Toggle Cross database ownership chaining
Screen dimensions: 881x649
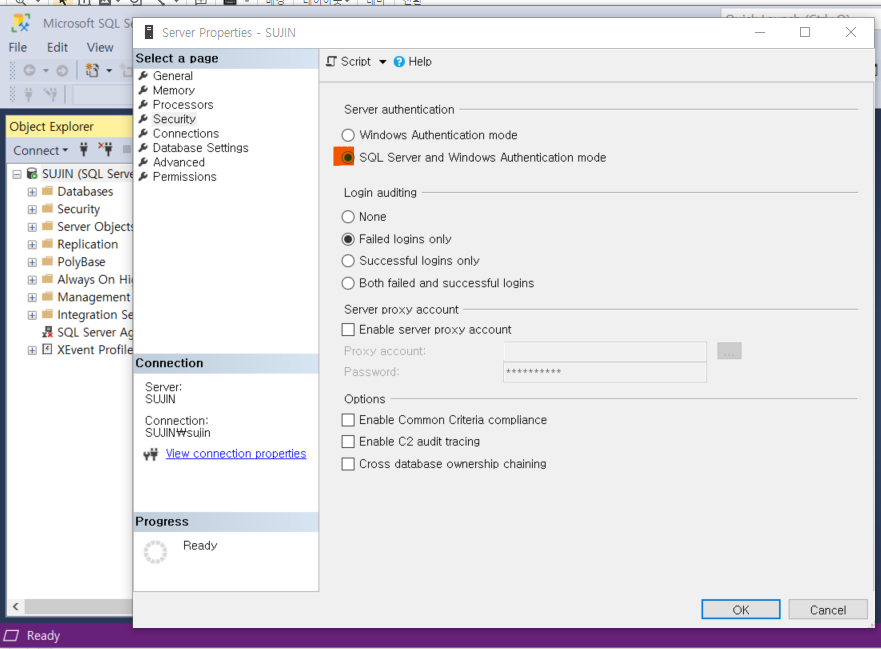point(348,464)
